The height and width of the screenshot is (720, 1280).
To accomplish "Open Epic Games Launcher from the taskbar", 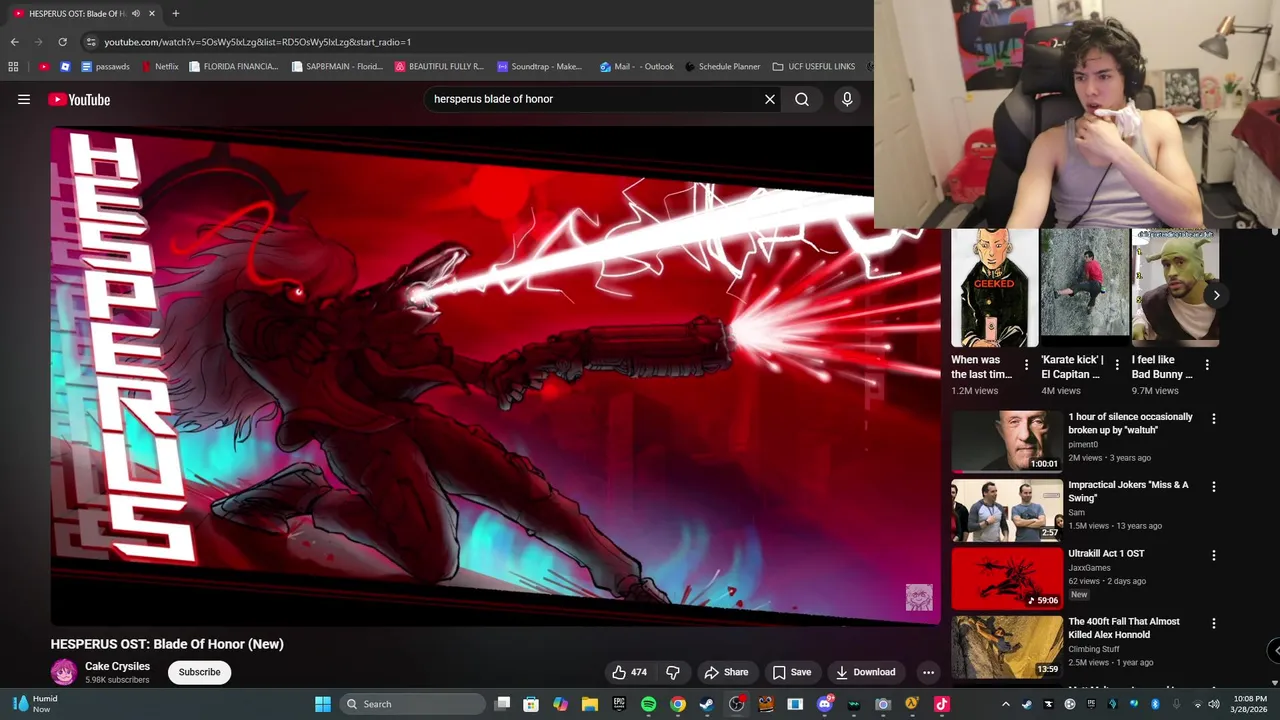I will coord(619,704).
